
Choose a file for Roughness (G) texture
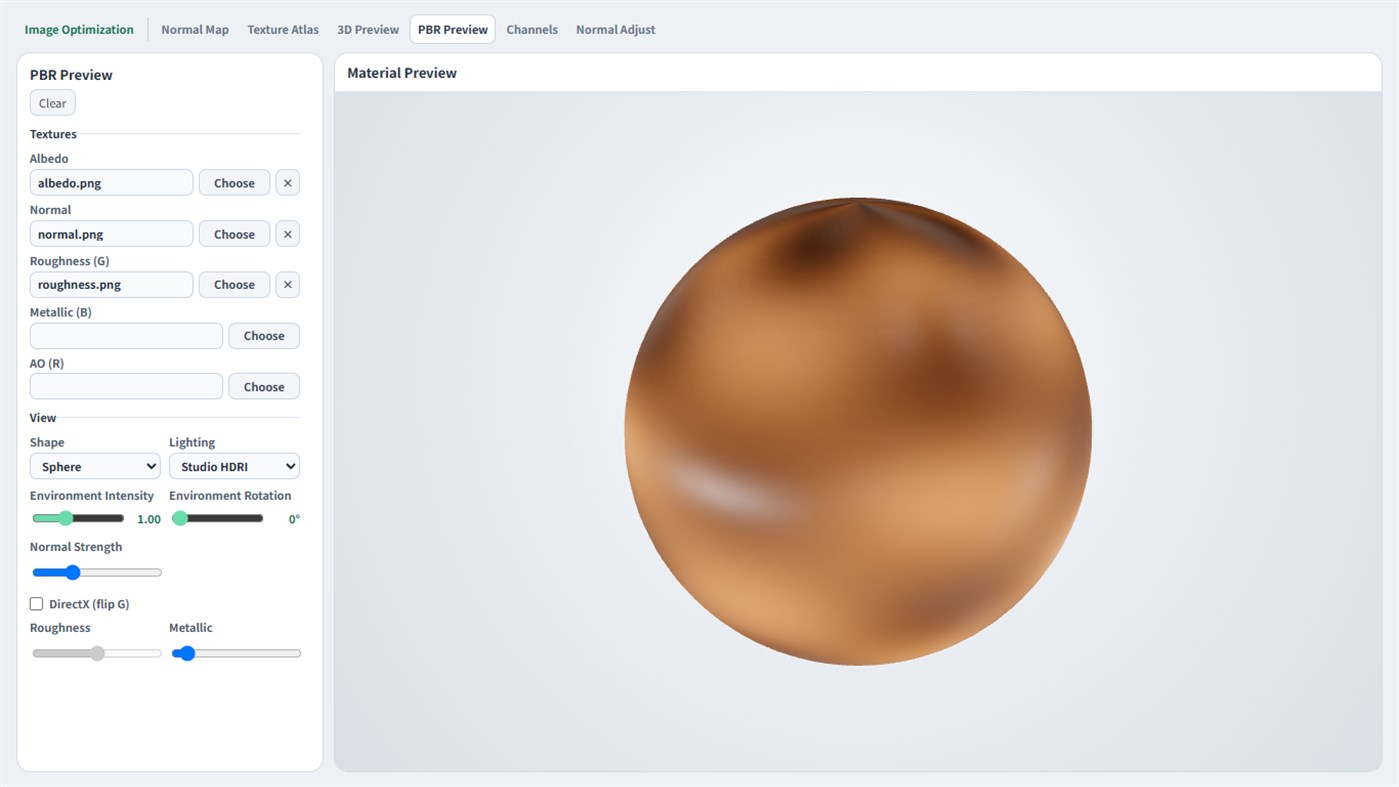coord(234,285)
